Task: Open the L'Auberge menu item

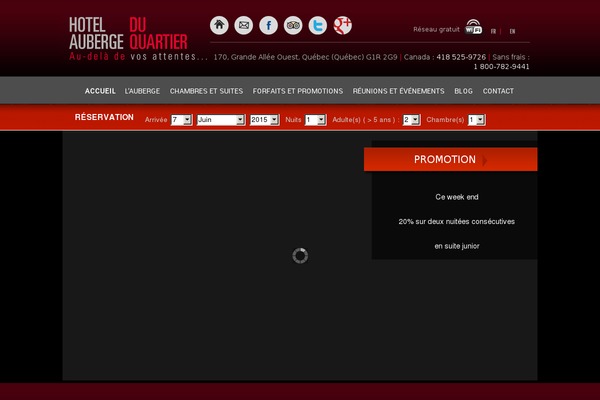Action: coord(142,91)
